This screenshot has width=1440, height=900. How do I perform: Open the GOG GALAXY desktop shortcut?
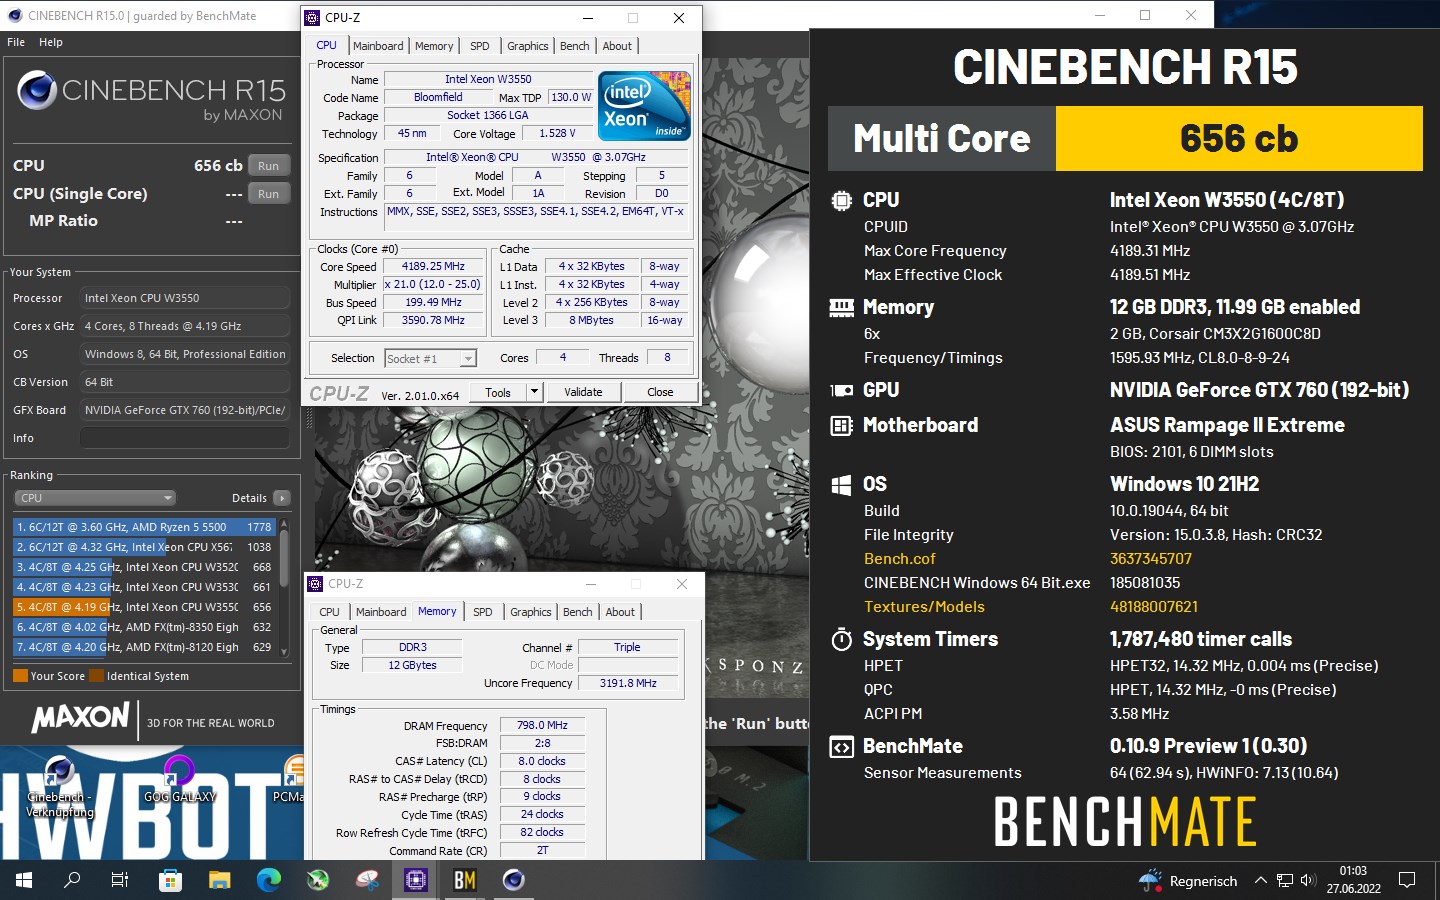(179, 780)
